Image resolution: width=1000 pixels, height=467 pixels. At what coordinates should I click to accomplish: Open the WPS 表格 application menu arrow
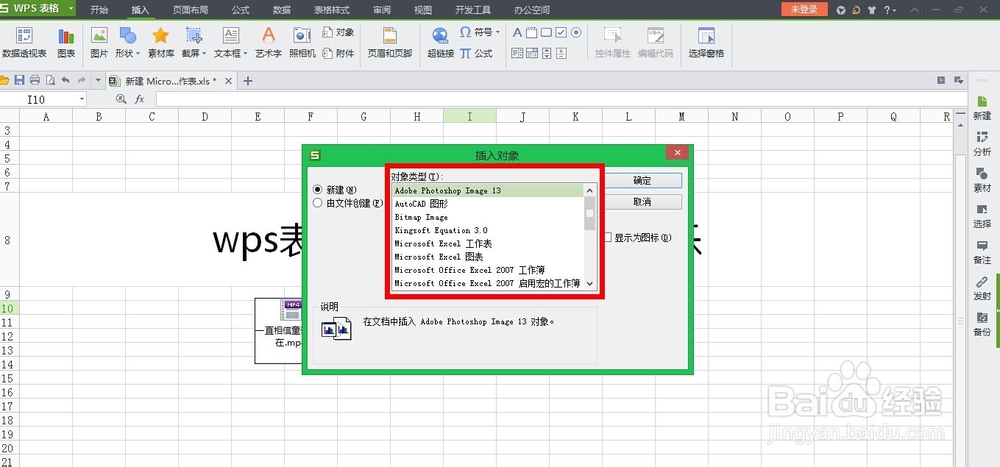point(69,10)
